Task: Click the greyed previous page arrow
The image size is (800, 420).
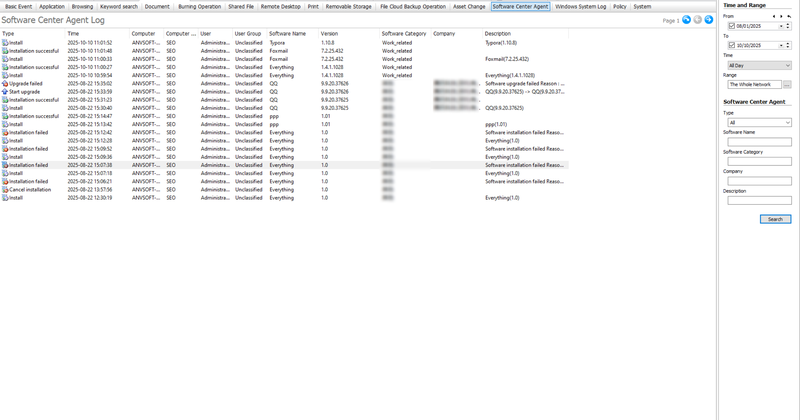Action: [697, 20]
